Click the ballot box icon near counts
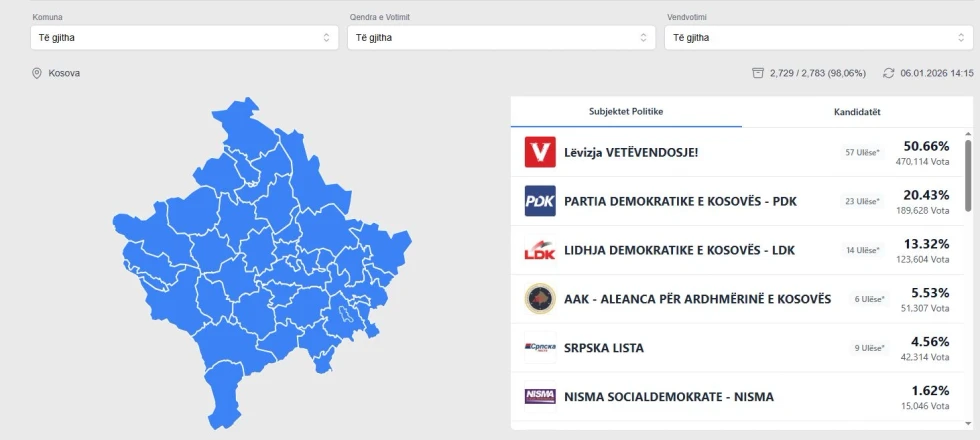This screenshot has height=440, width=980. [x=758, y=73]
